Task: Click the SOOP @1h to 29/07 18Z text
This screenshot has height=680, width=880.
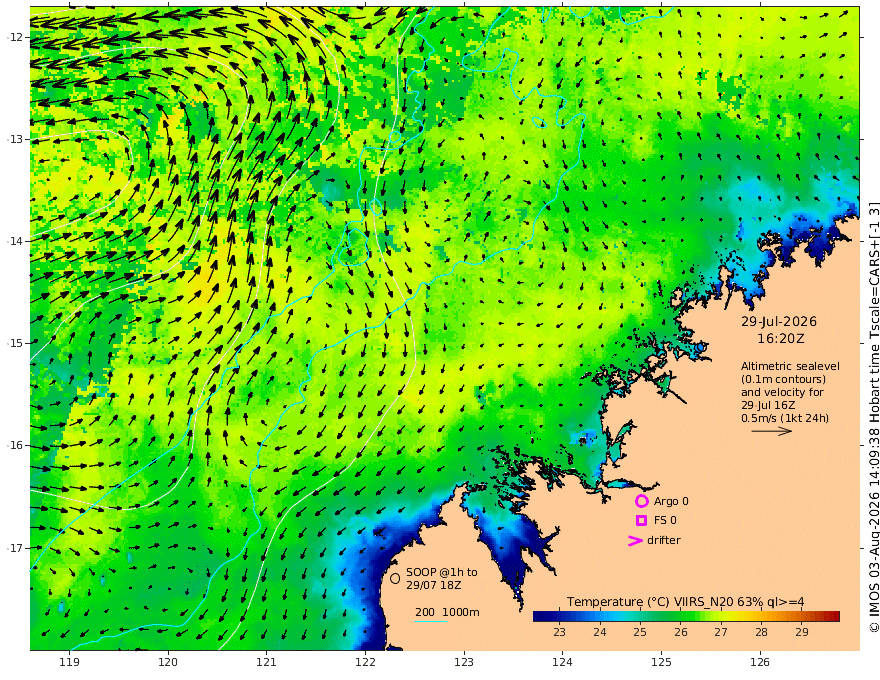Action: point(442,578)
